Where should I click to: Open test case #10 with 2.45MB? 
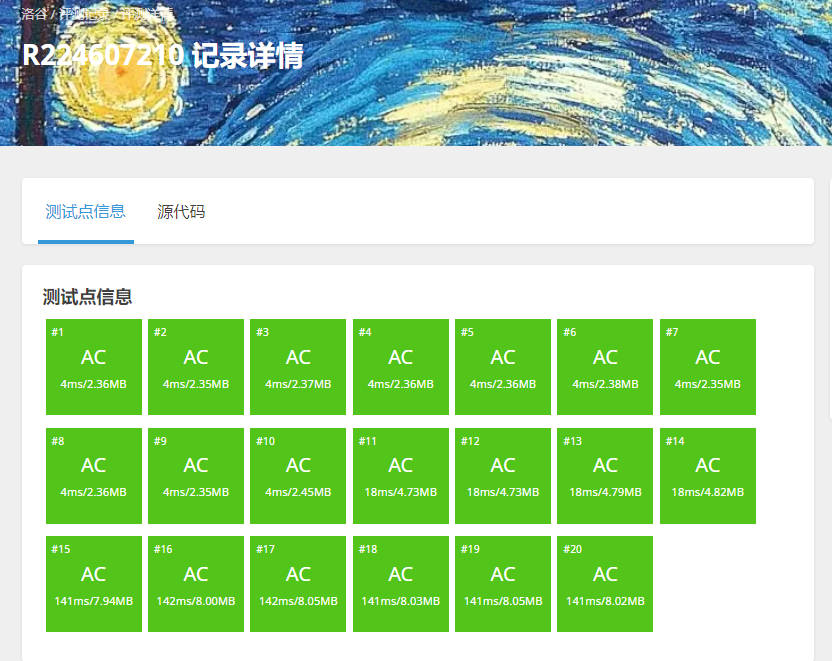pos(298,476)
